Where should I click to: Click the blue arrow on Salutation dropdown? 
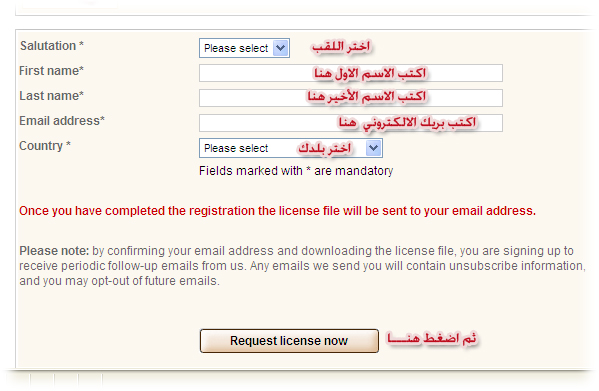point(281,48)
